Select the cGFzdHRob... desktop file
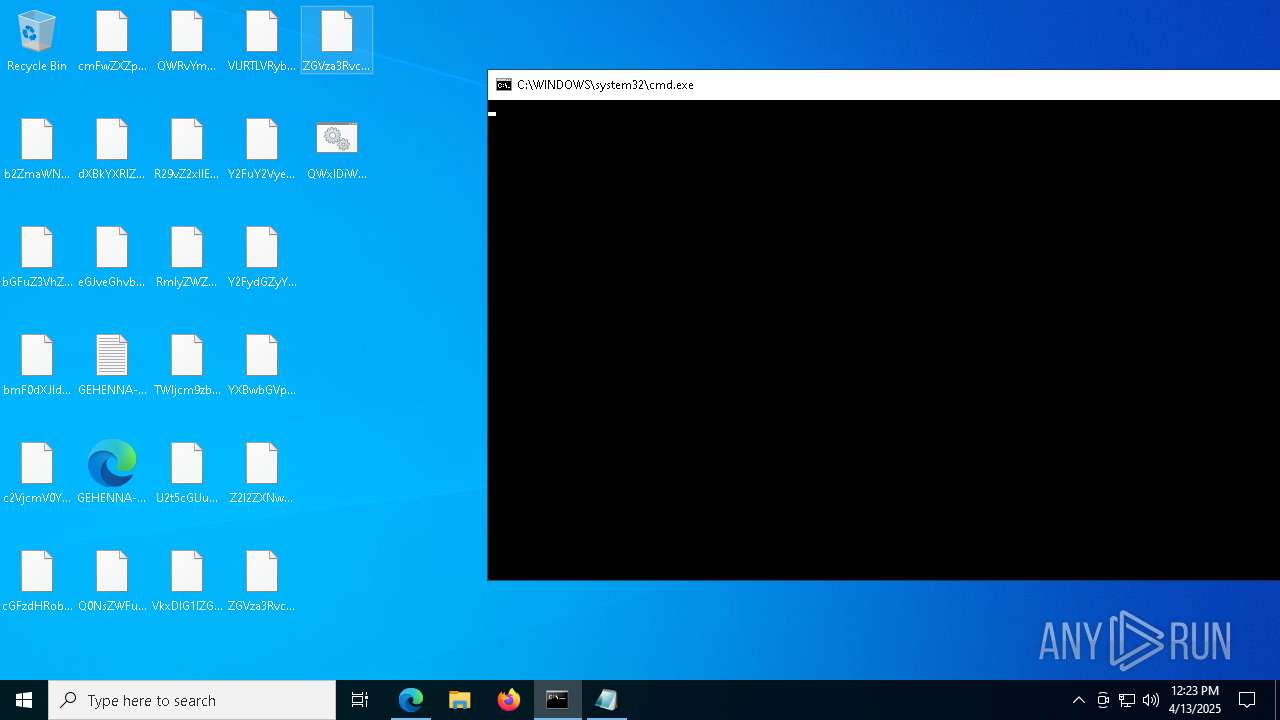The image size is (1280, 720). (37, 581)
